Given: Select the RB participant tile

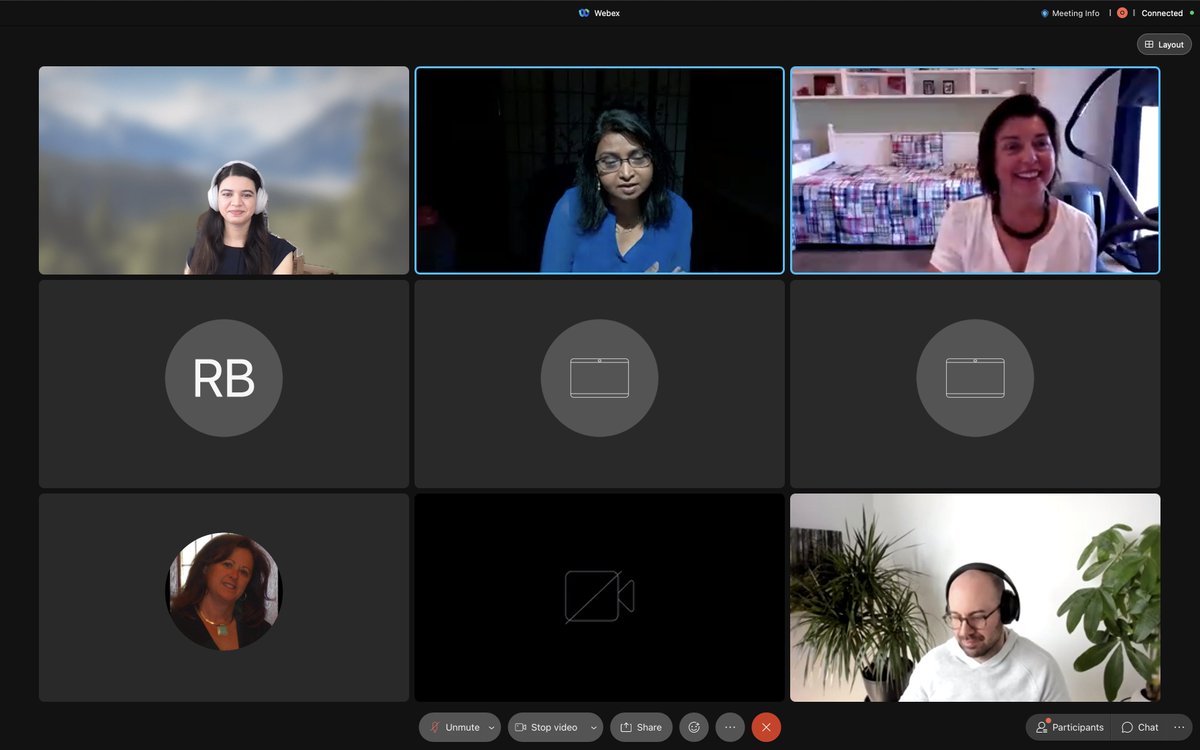Looking at the screenshot, I should pyautogui.click(x=224, y=384).
